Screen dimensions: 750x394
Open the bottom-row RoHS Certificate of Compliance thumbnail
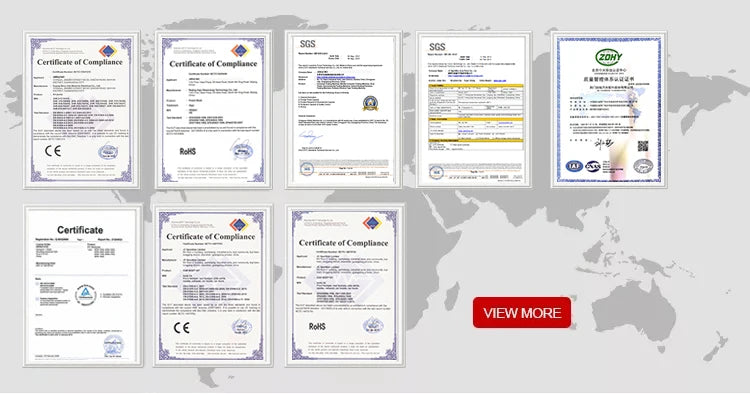click(345, 286)
